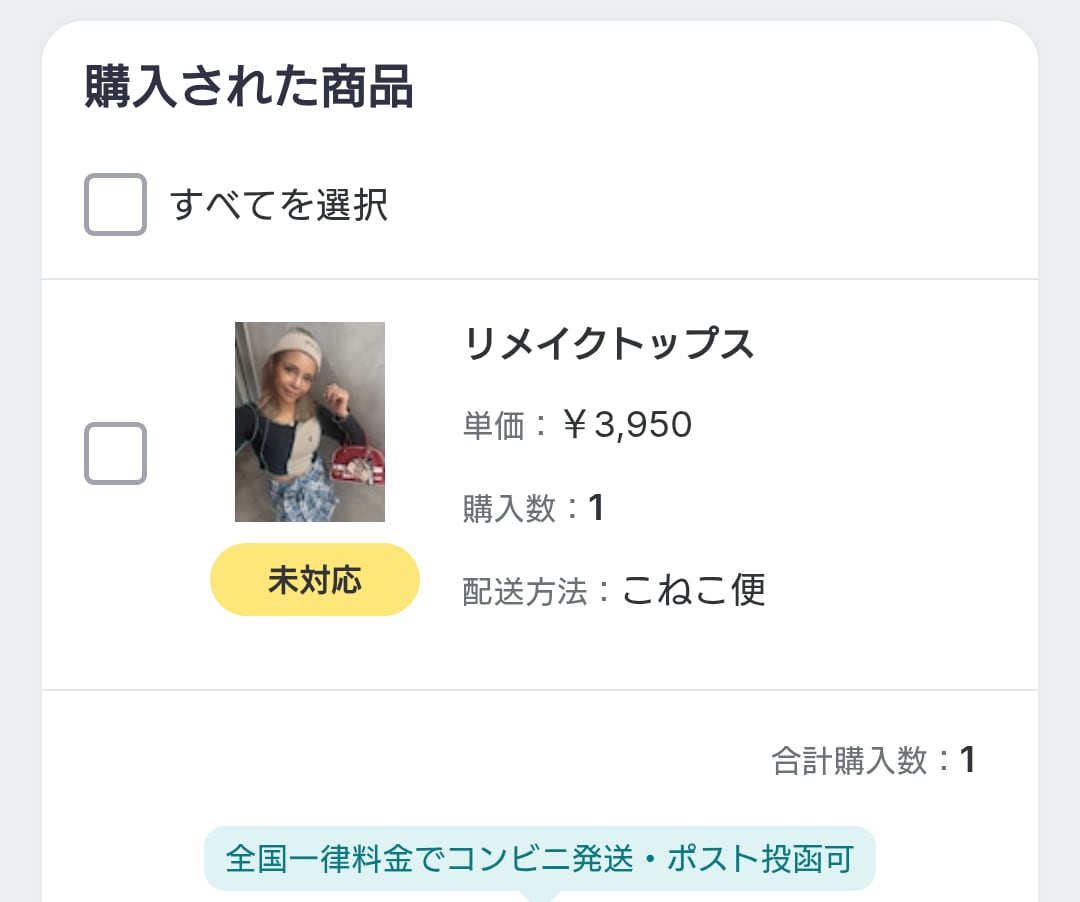This screenshot has width=1080, height=902.
Task: Check the すべてを選択 checkbox
Action: 115,205
